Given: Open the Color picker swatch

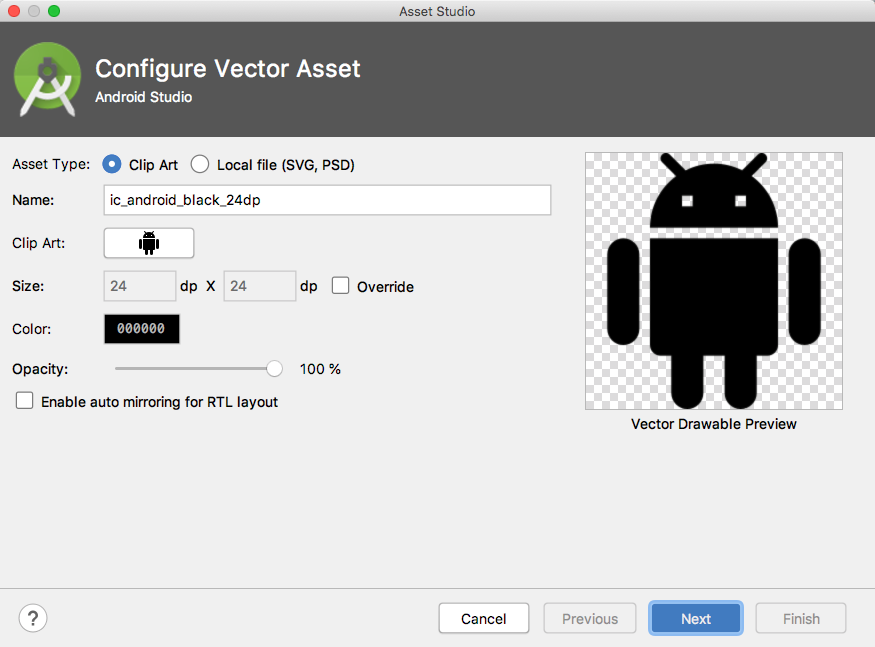Looking at the screenshot, I should point(141,328).
